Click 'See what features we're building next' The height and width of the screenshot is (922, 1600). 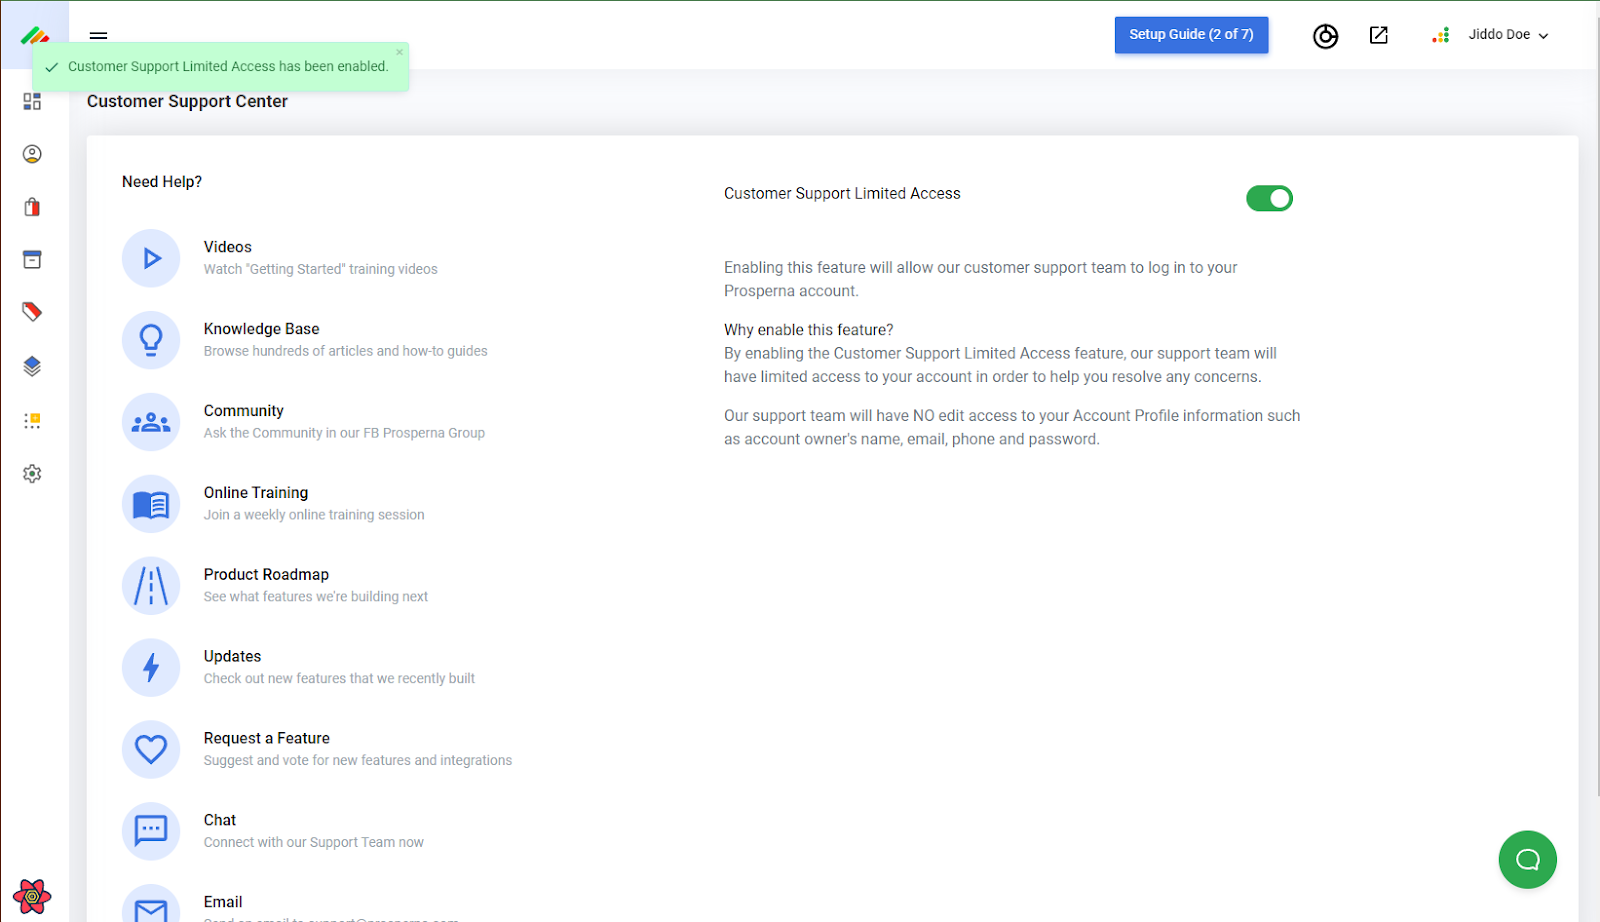tap(316, 597)
